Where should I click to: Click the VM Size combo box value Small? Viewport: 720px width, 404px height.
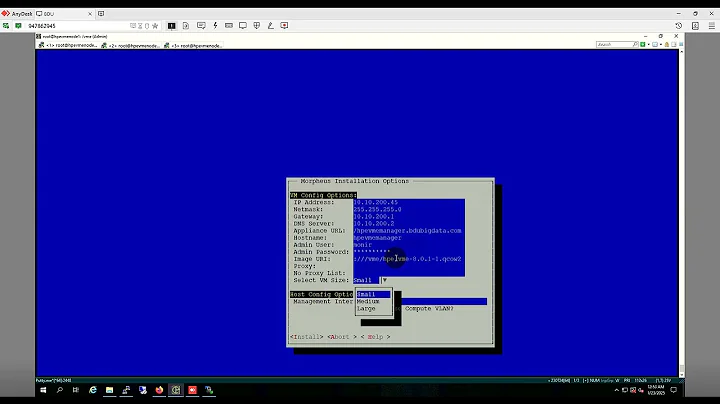(366, 280)
